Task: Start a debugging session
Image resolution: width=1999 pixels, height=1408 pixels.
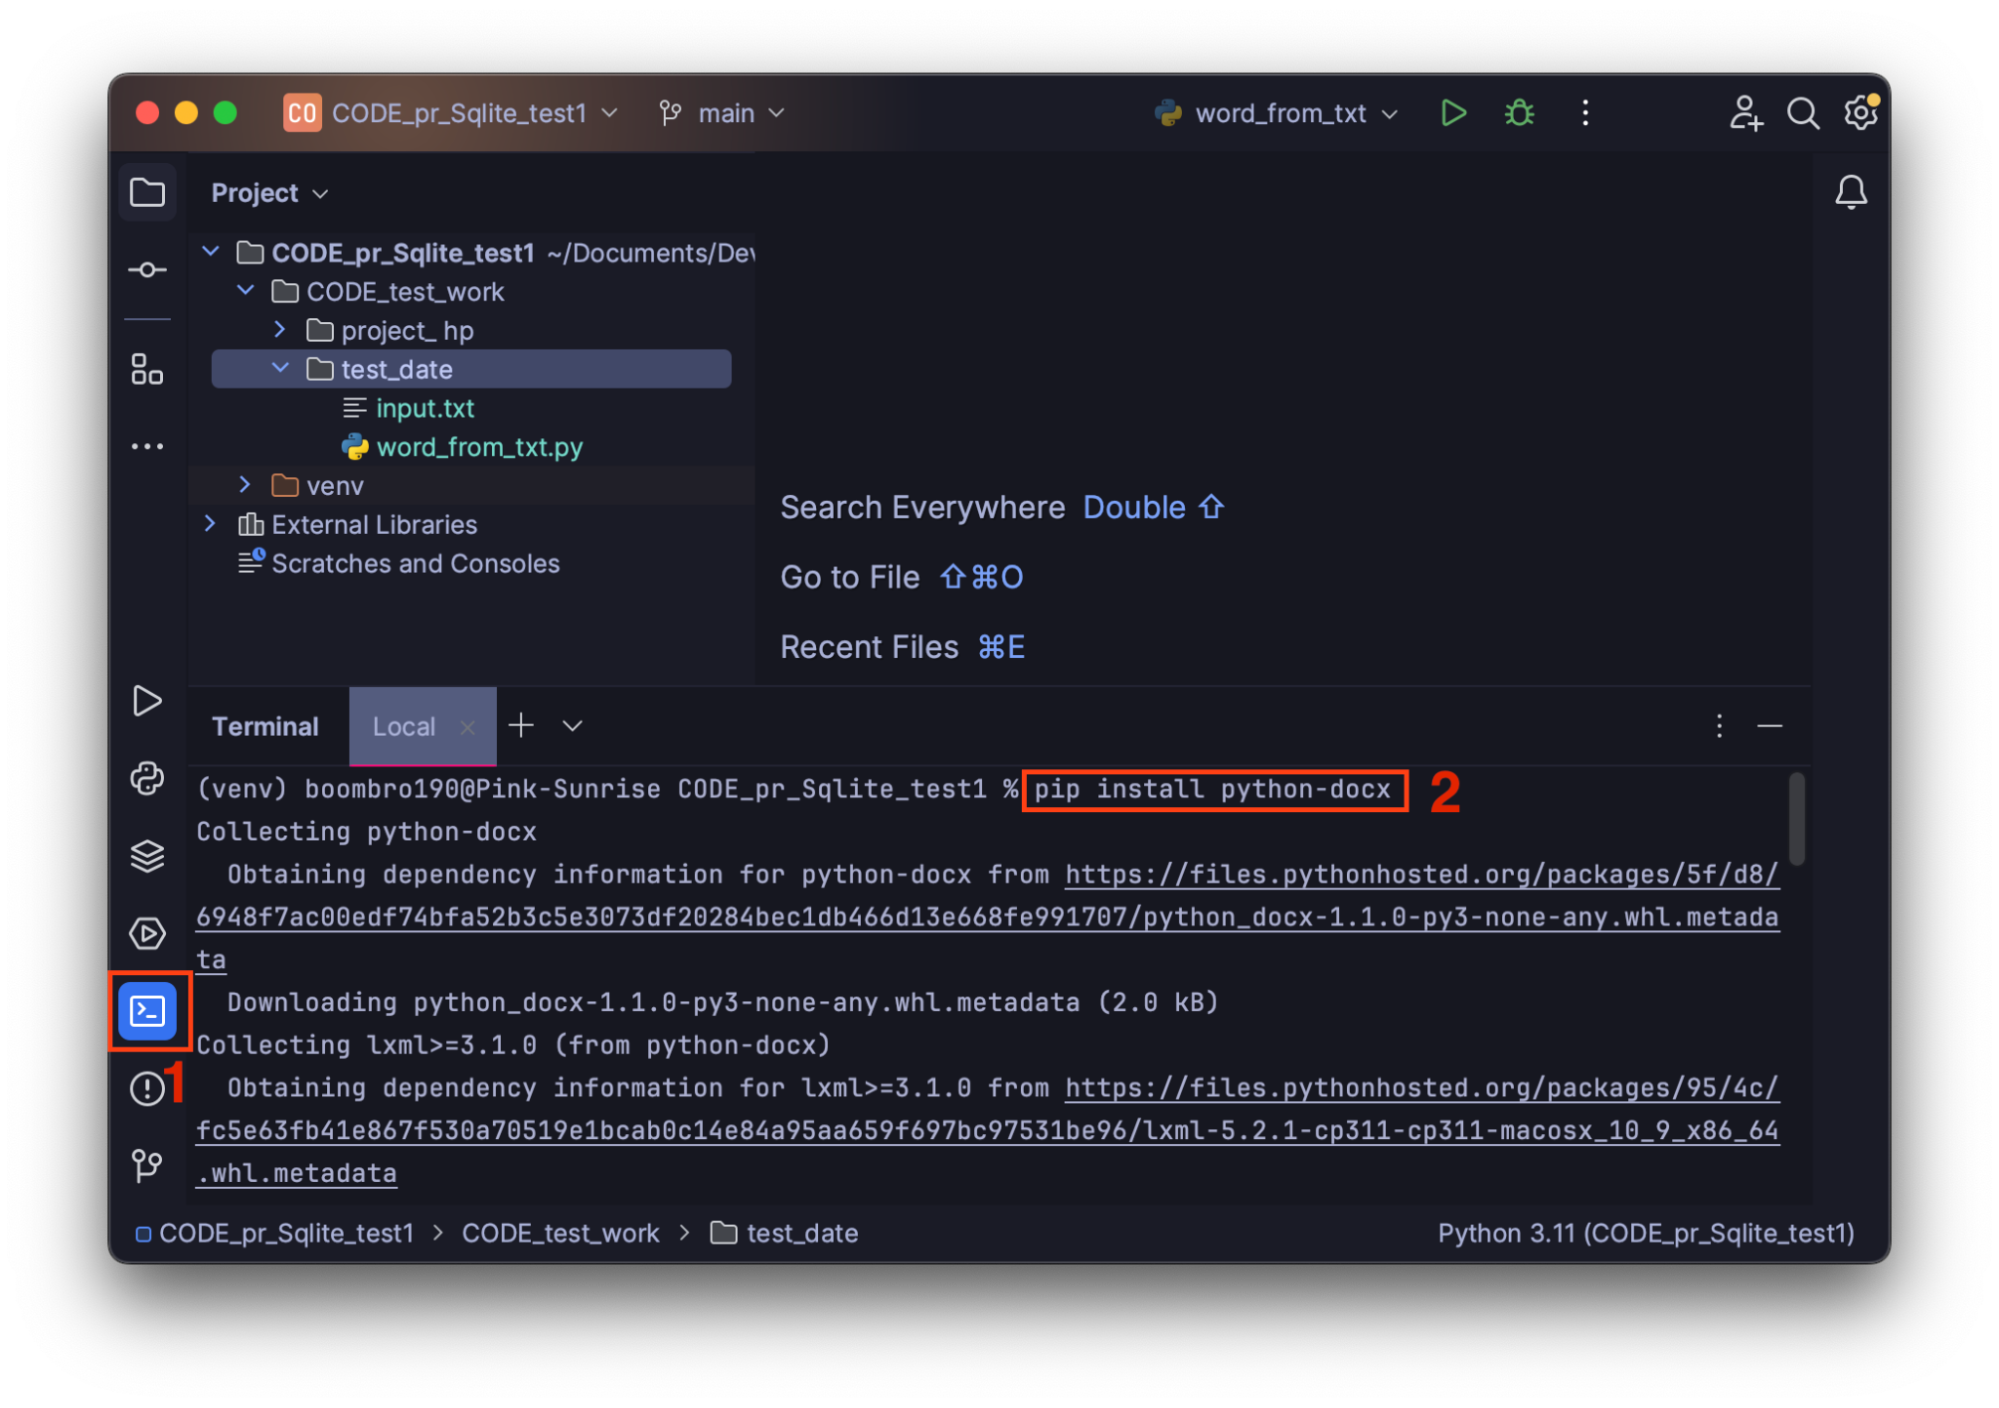Action: click(x=1518, y=112)
